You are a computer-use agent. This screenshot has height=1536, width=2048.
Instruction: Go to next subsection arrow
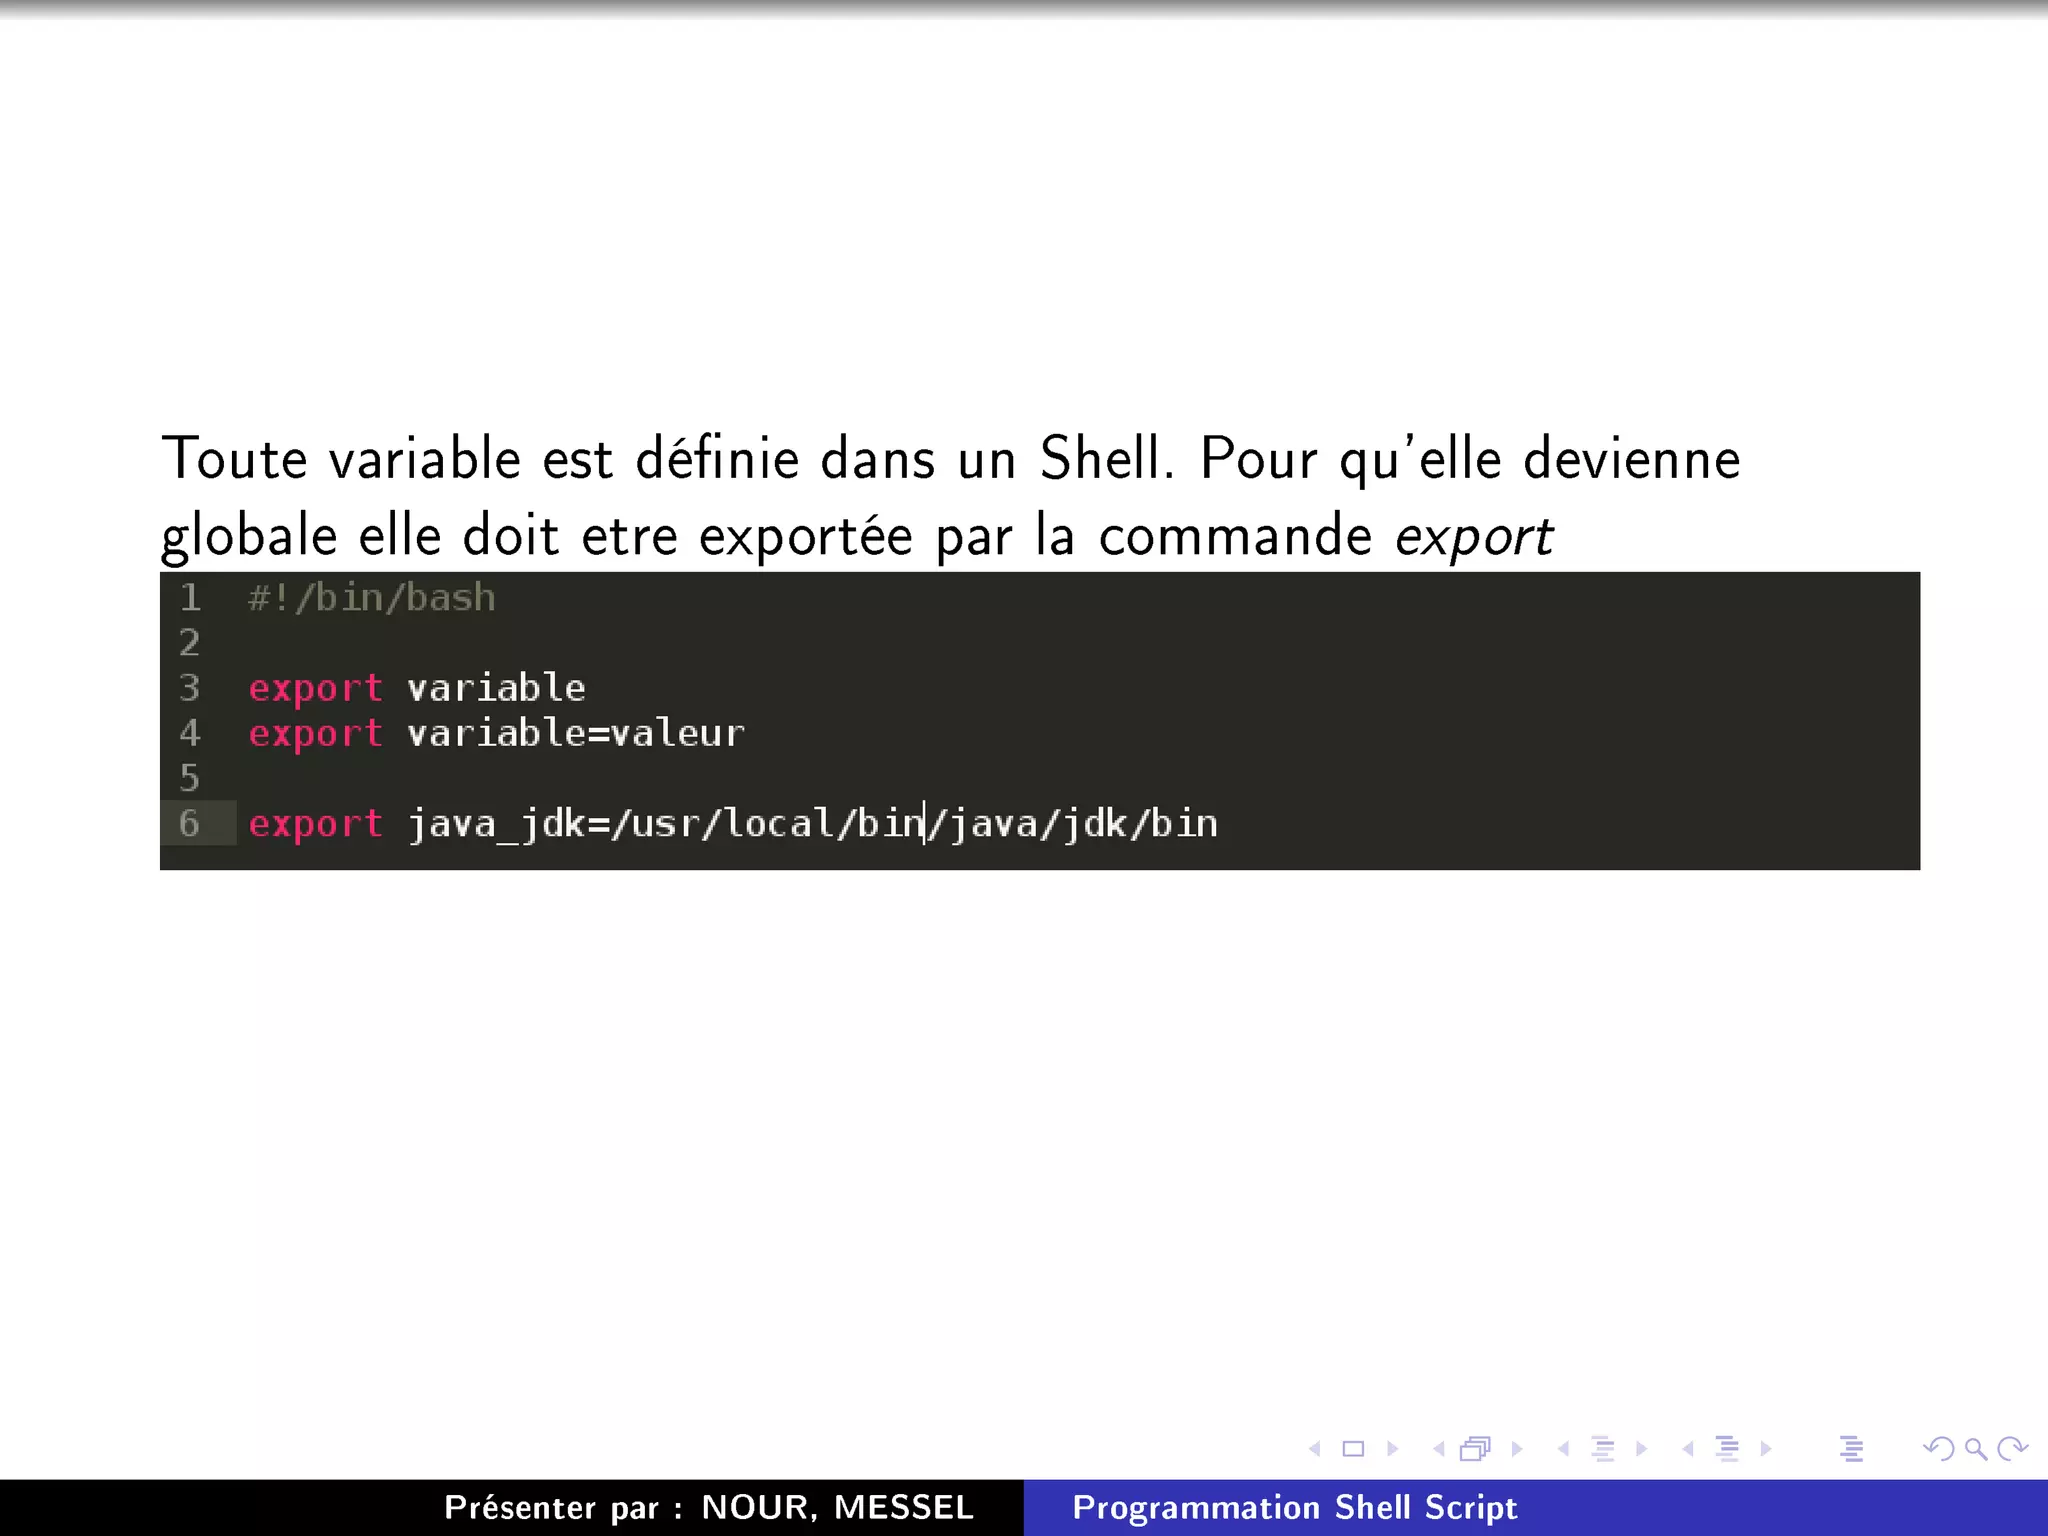tap(1641, 1448)
